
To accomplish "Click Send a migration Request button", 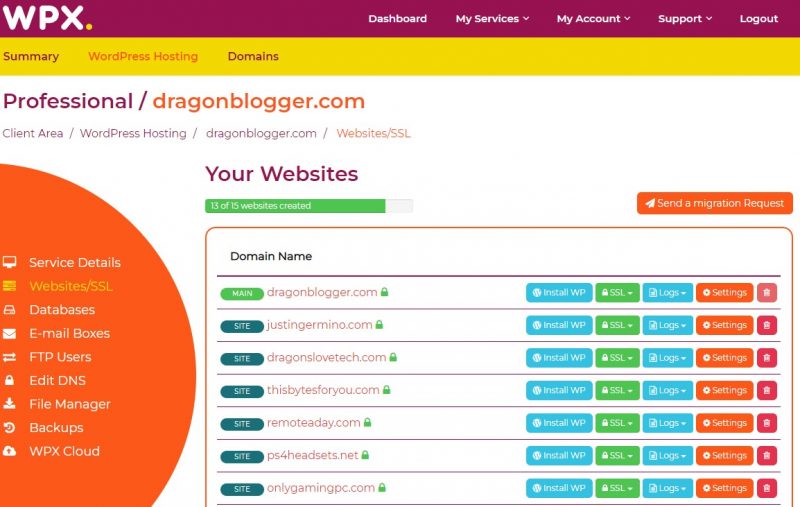I will pos(714,203).
